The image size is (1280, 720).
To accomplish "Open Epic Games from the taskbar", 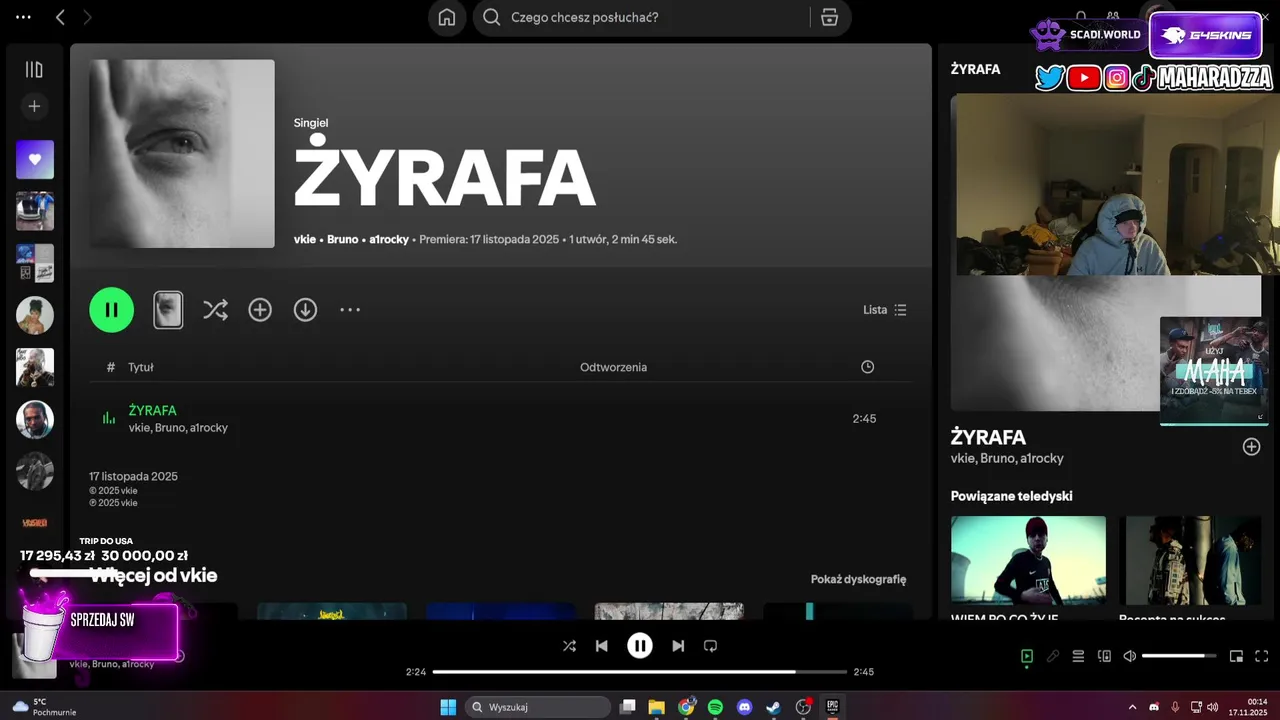I will pos(832,707).
